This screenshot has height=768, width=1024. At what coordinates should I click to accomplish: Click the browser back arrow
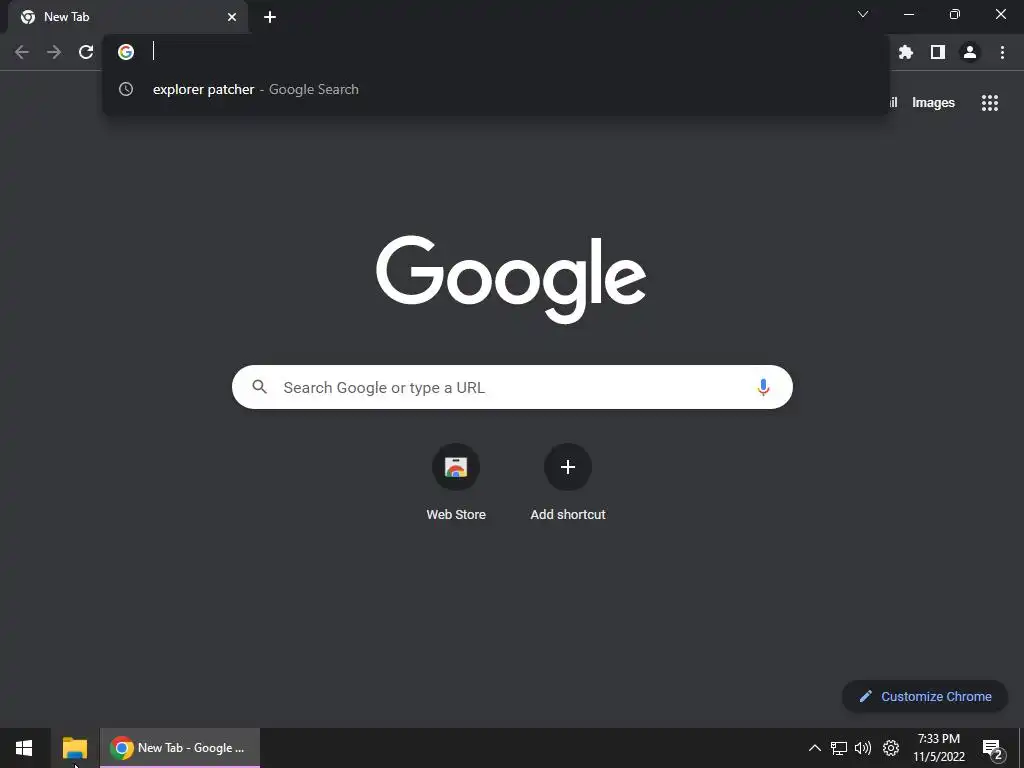(x=22, y=52)
